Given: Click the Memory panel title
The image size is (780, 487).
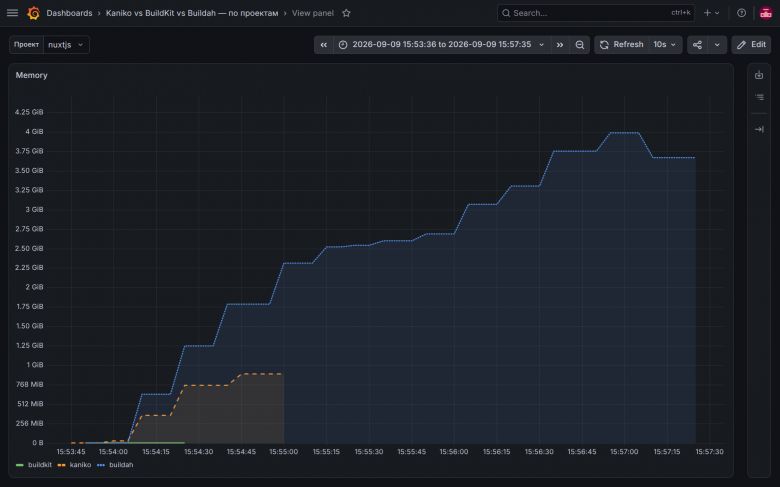Looking at the screenshot, I should pos(31,75).
